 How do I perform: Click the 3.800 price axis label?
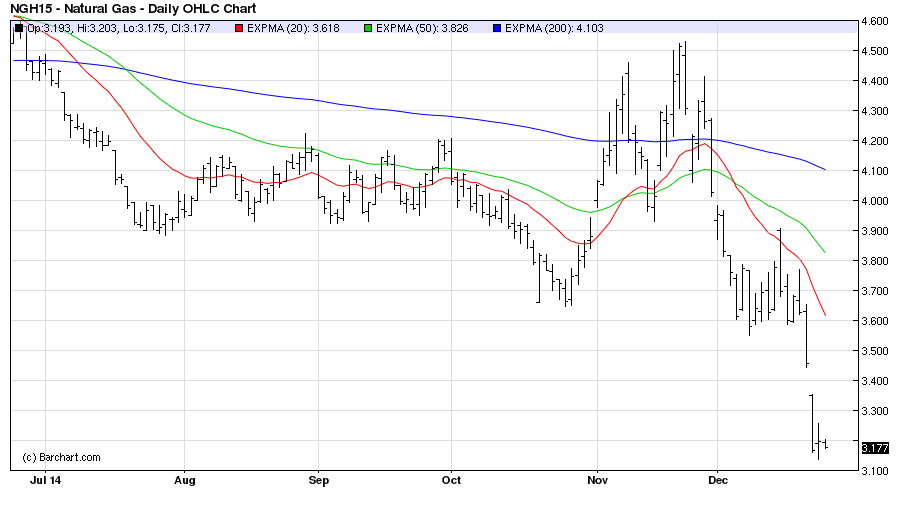click(x=875, y=261)
